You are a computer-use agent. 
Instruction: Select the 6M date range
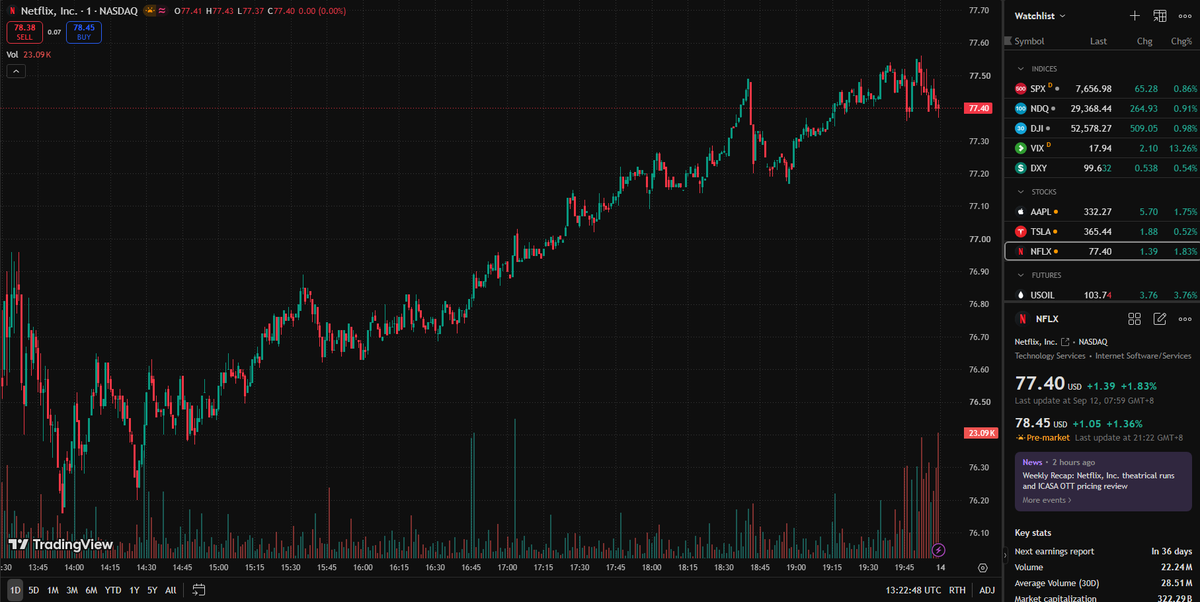click(91, 590)
